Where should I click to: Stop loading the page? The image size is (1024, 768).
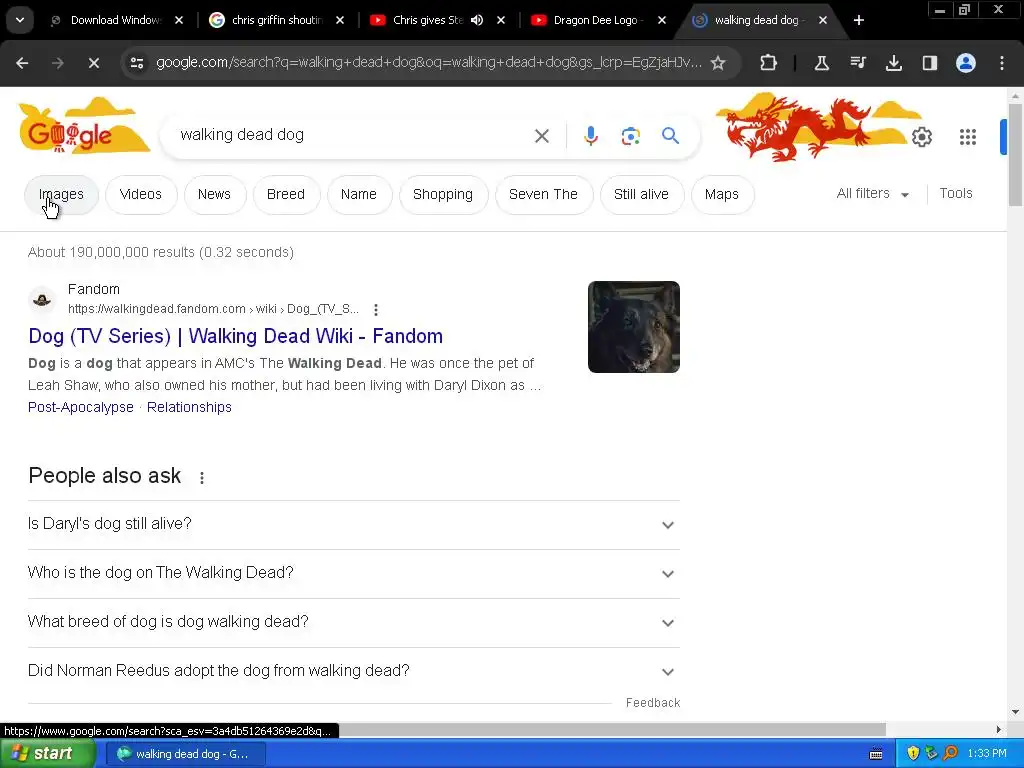point(93,63)
